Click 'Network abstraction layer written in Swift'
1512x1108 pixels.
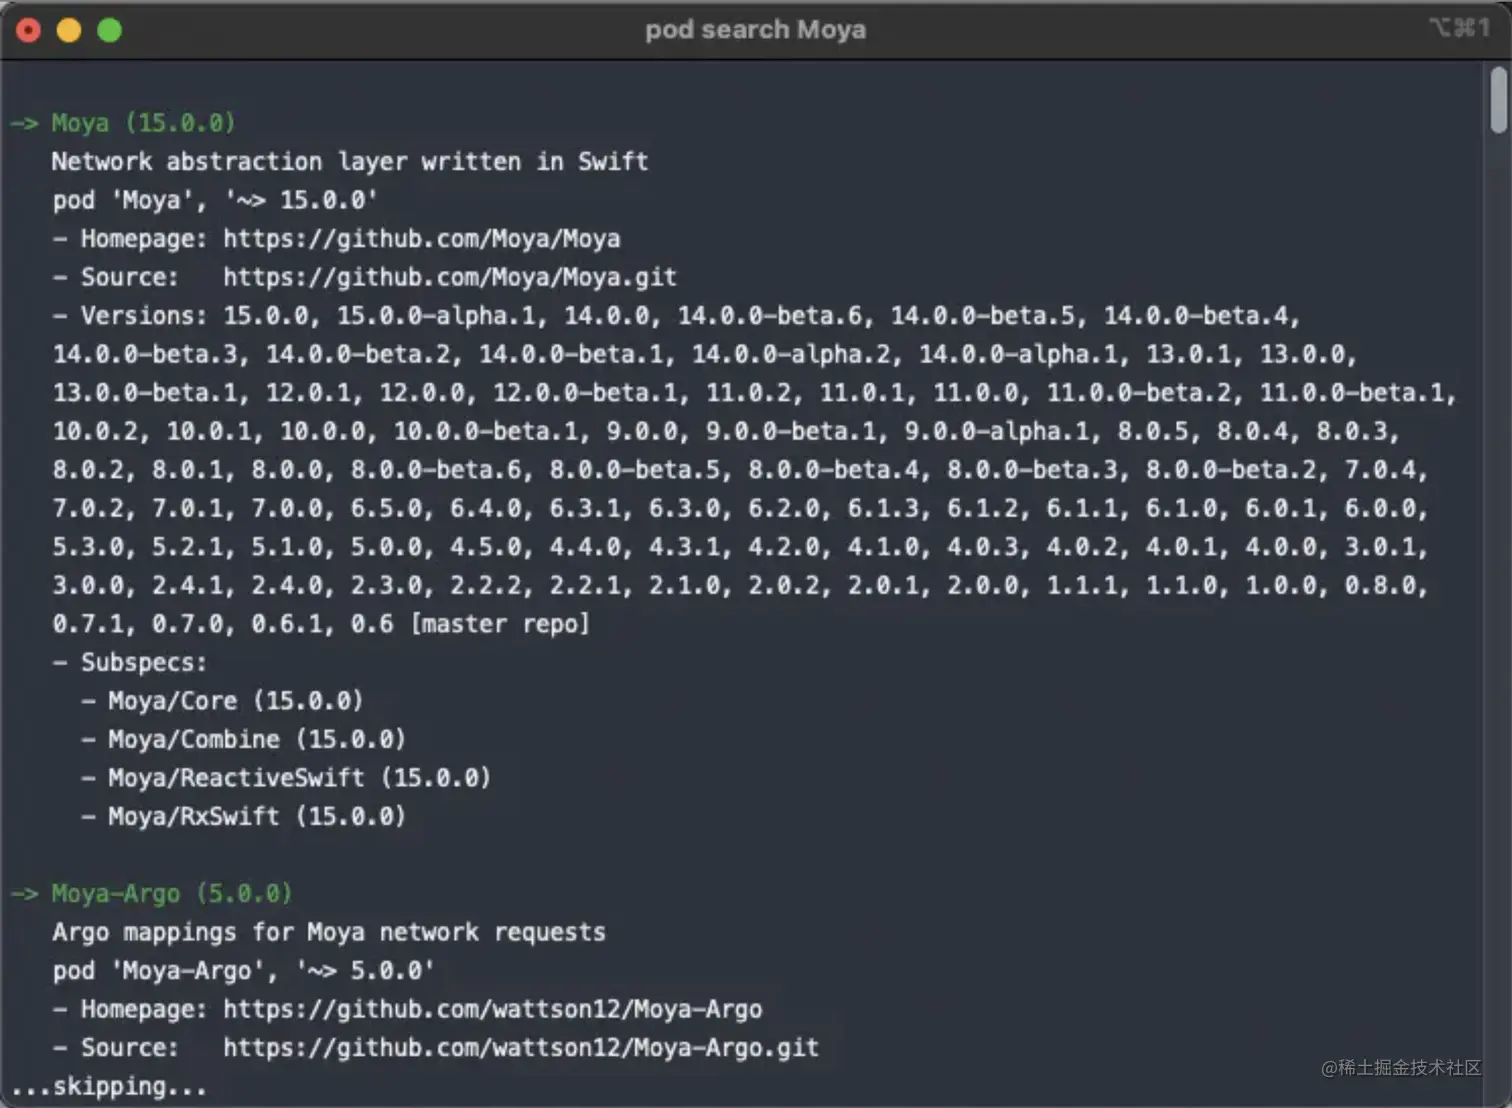(350, 162)
